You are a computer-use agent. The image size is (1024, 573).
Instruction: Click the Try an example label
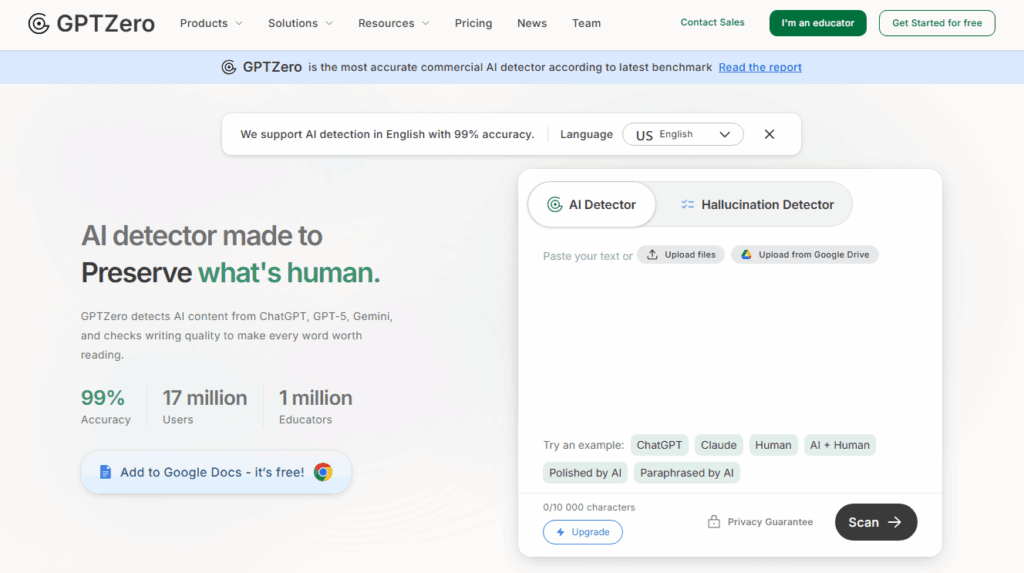tap(583, 445)
